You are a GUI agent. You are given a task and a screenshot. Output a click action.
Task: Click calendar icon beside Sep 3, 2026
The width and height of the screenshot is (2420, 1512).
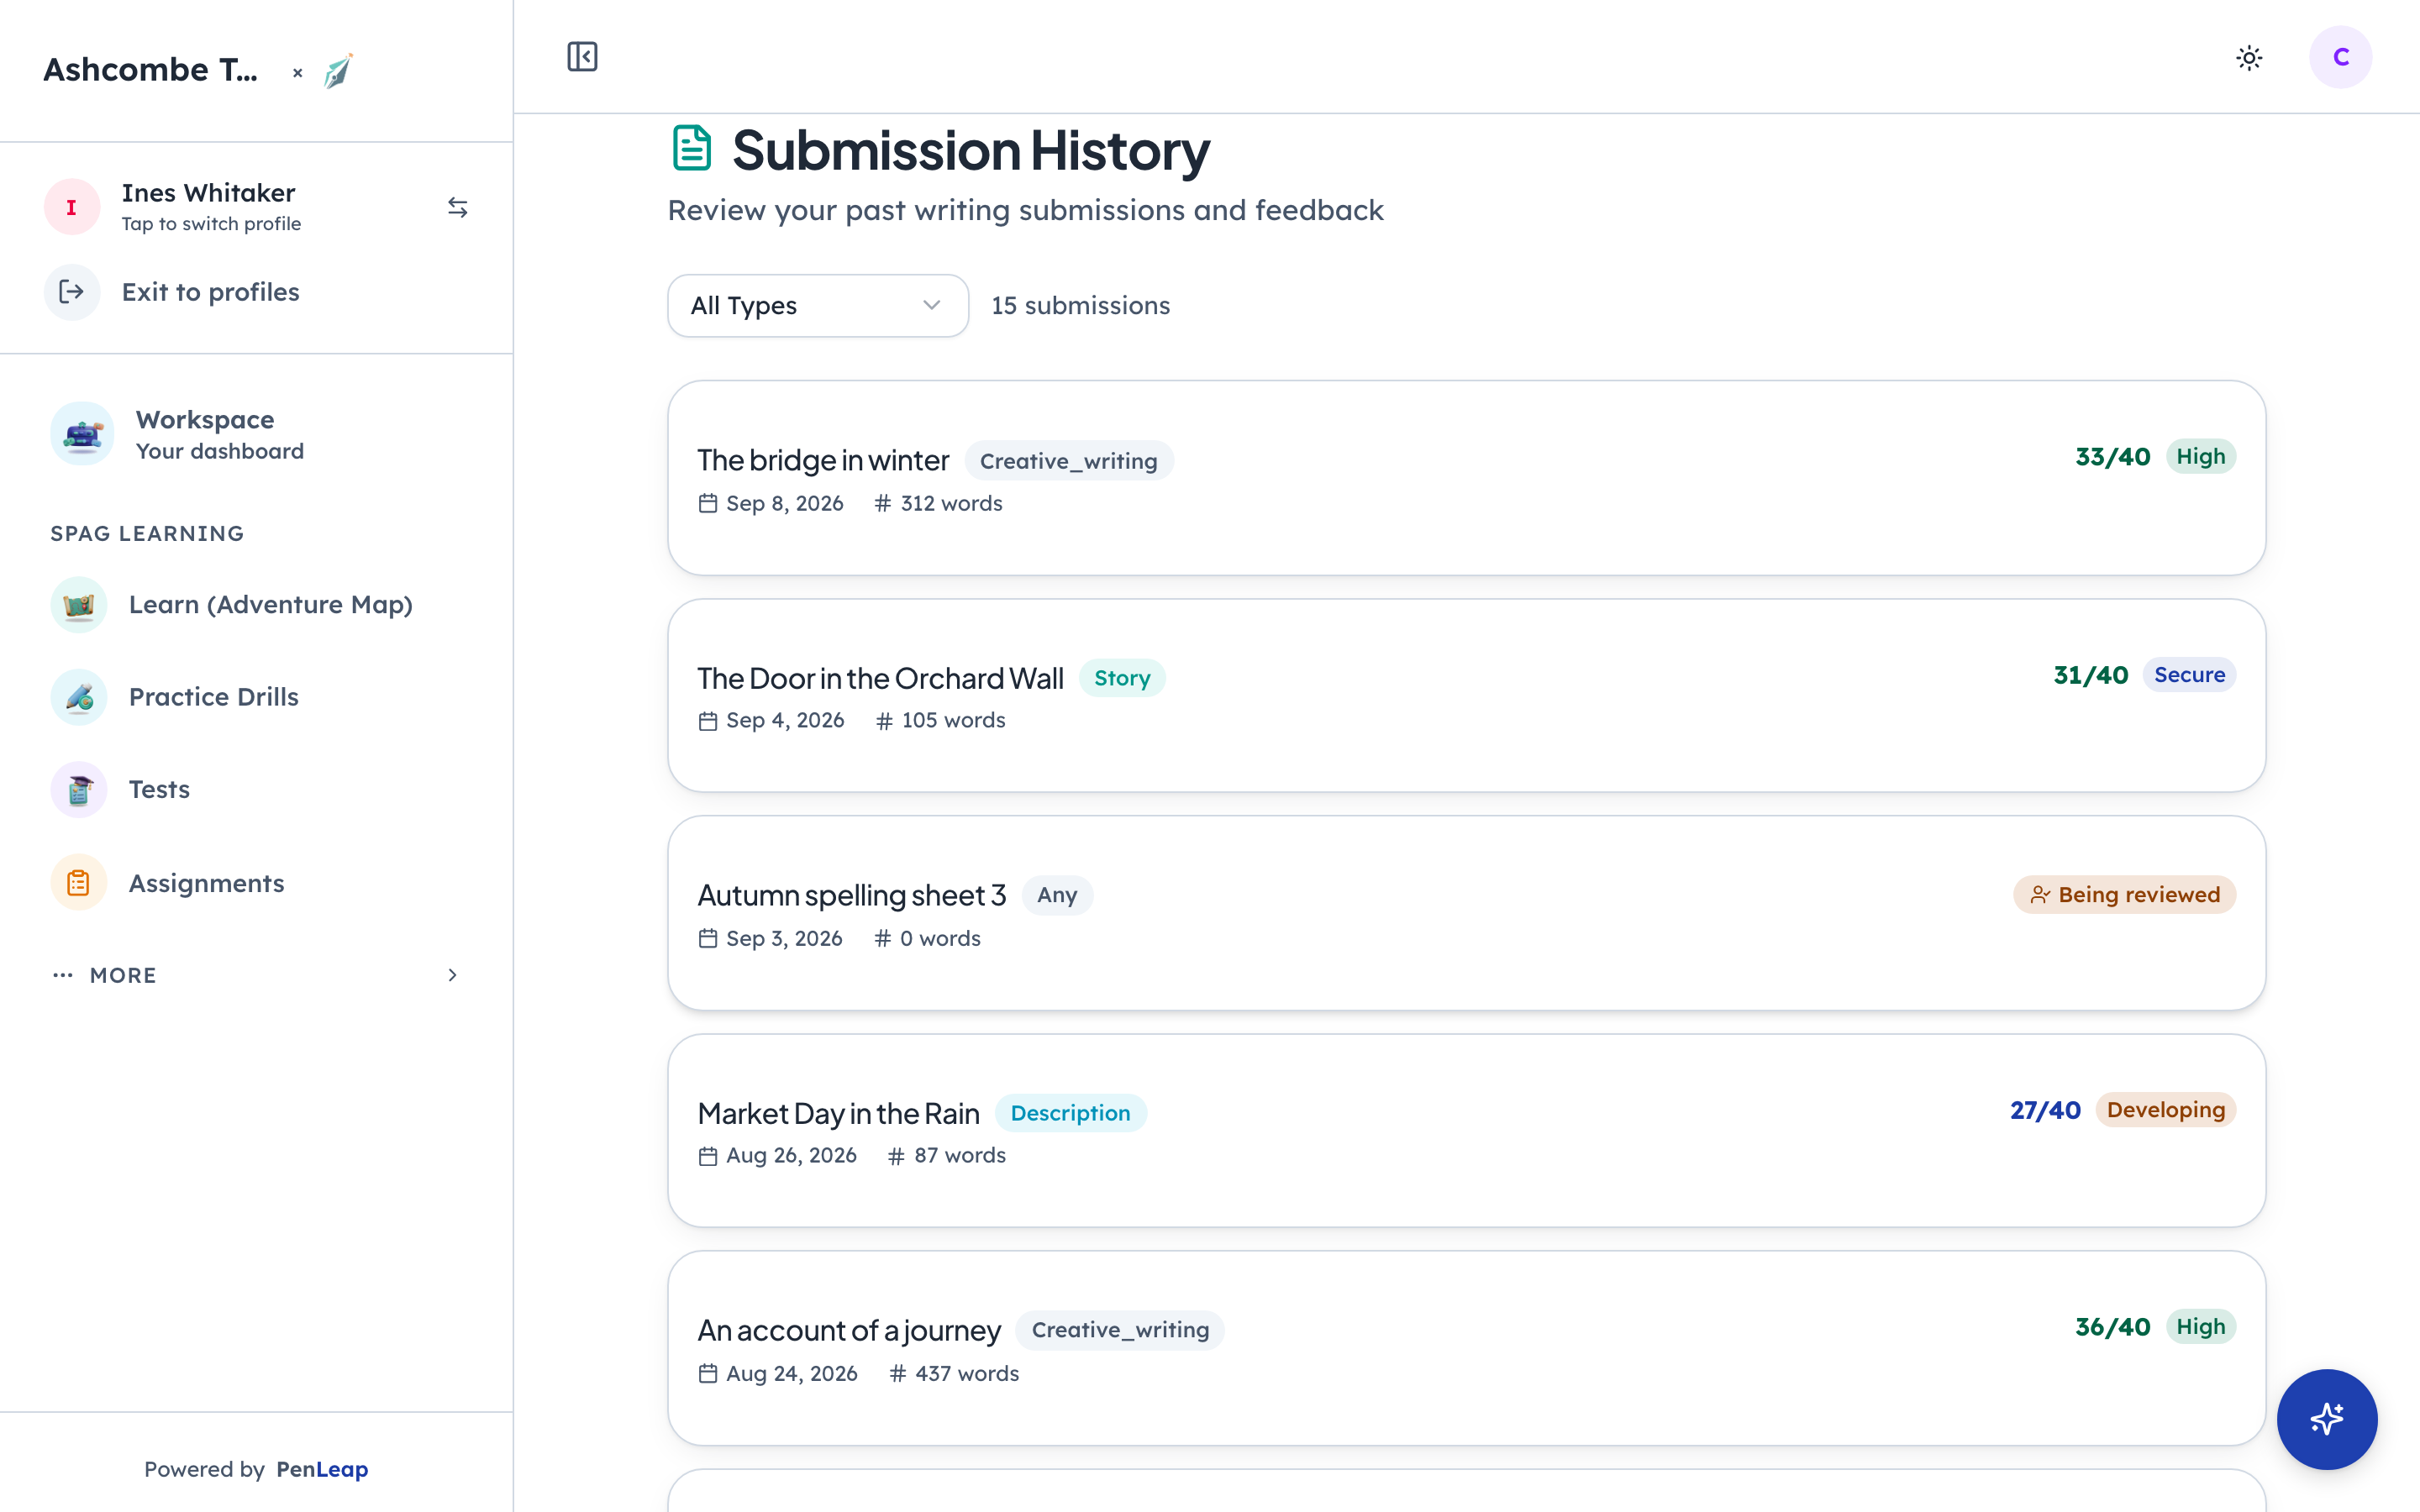pos(708,939)
